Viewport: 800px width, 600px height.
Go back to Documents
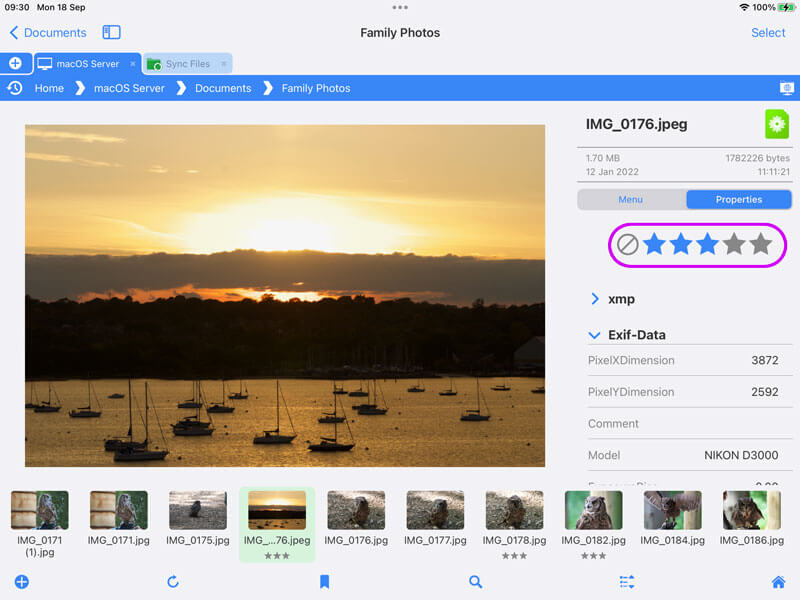(48, 33)
